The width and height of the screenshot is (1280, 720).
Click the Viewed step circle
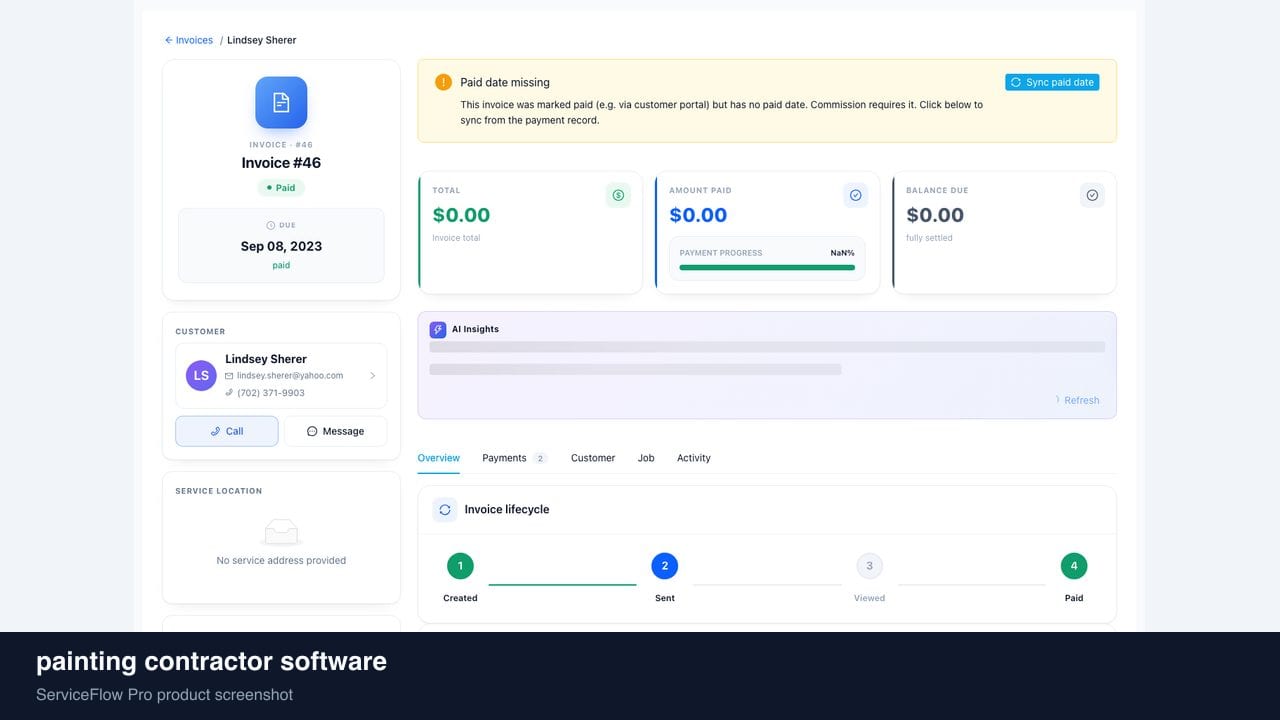pos(869,566)
